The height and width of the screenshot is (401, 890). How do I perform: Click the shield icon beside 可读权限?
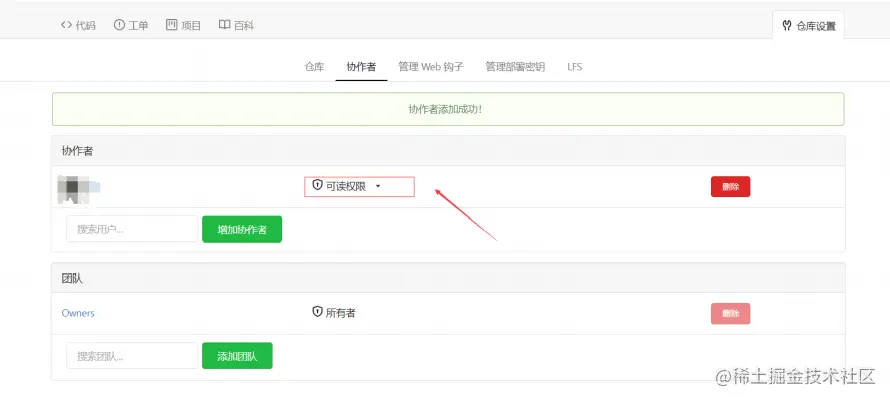[317, 185]
